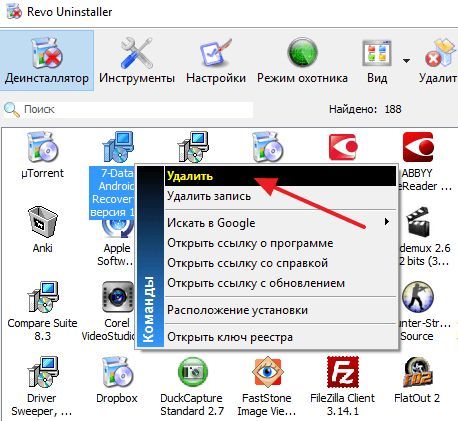Screen dimensions: 458x421
Task: Activate Режим охотника hunter mode
Action: pyautogui.click(x=302, y=61)
